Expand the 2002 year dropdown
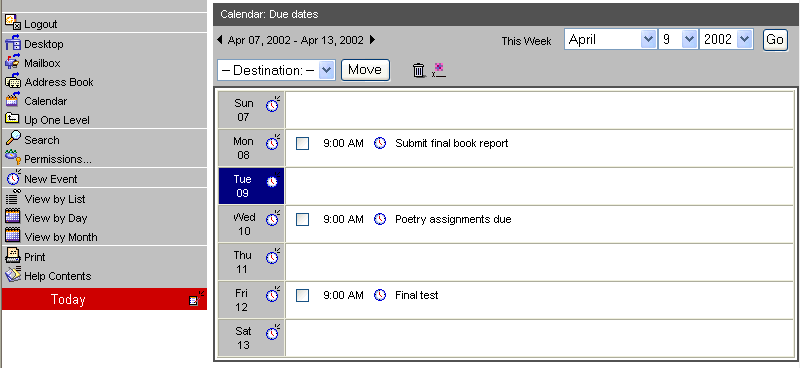 (x=726, y=39)
